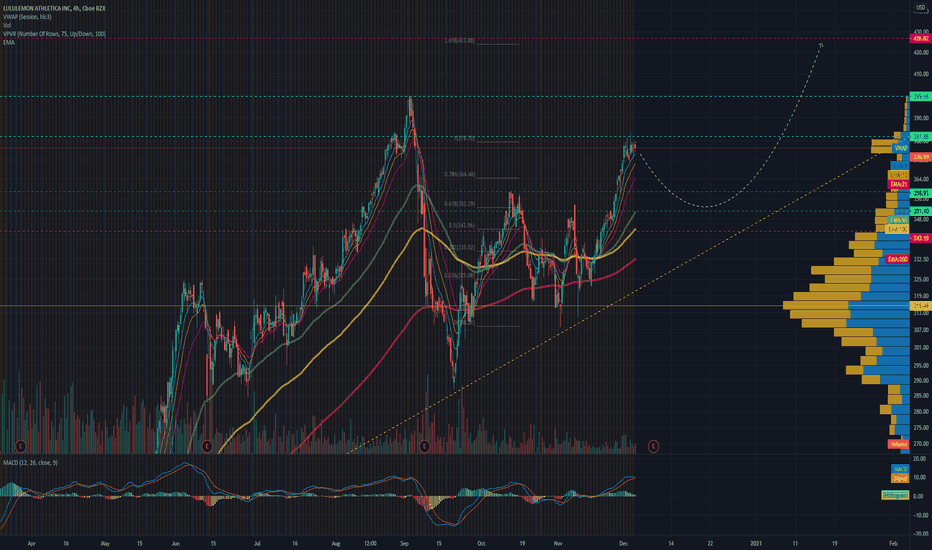Click the upcoming earnings E marker in December

[x=653, y=446]
